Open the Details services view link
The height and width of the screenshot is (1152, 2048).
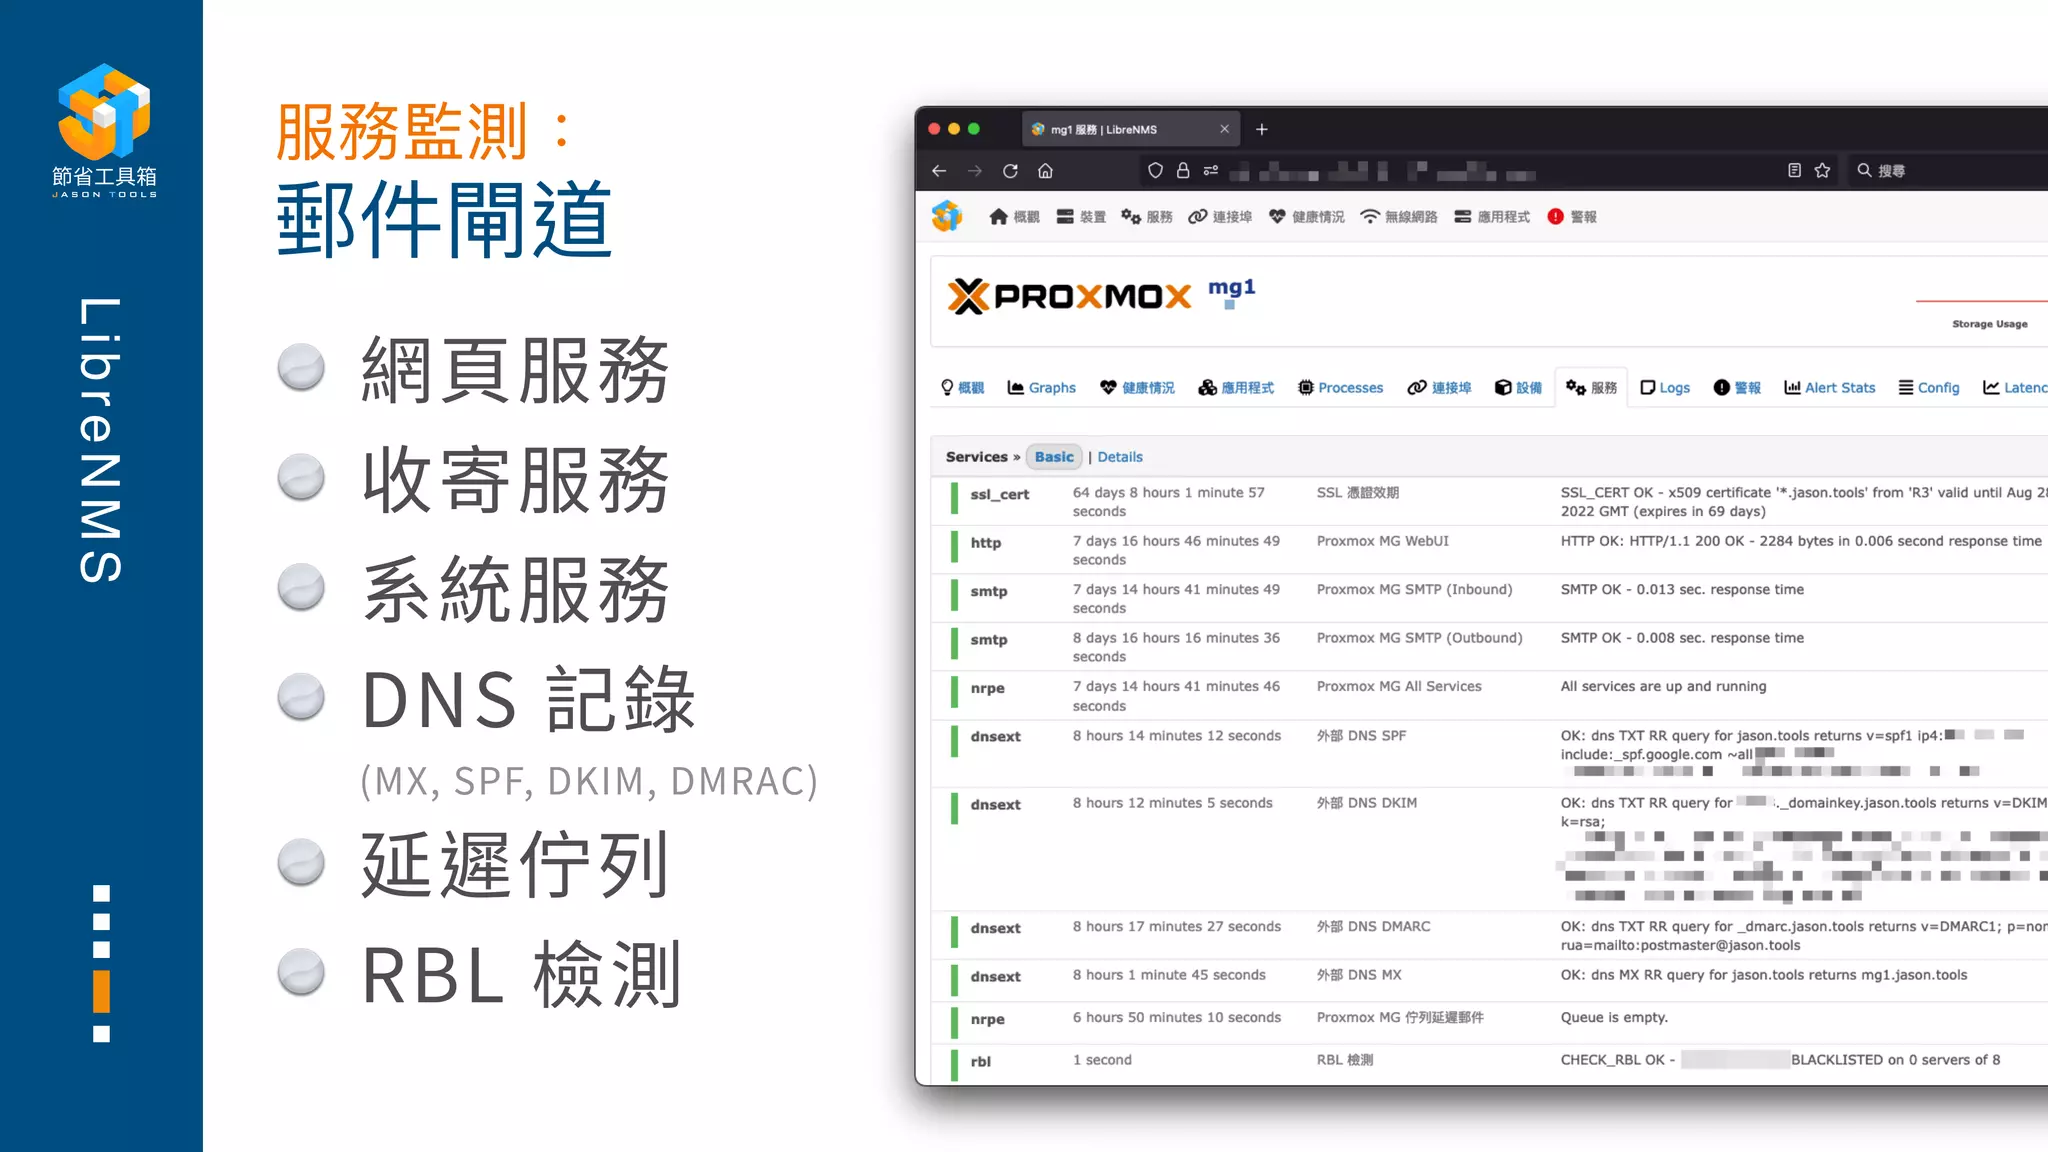click(1120, 457)
